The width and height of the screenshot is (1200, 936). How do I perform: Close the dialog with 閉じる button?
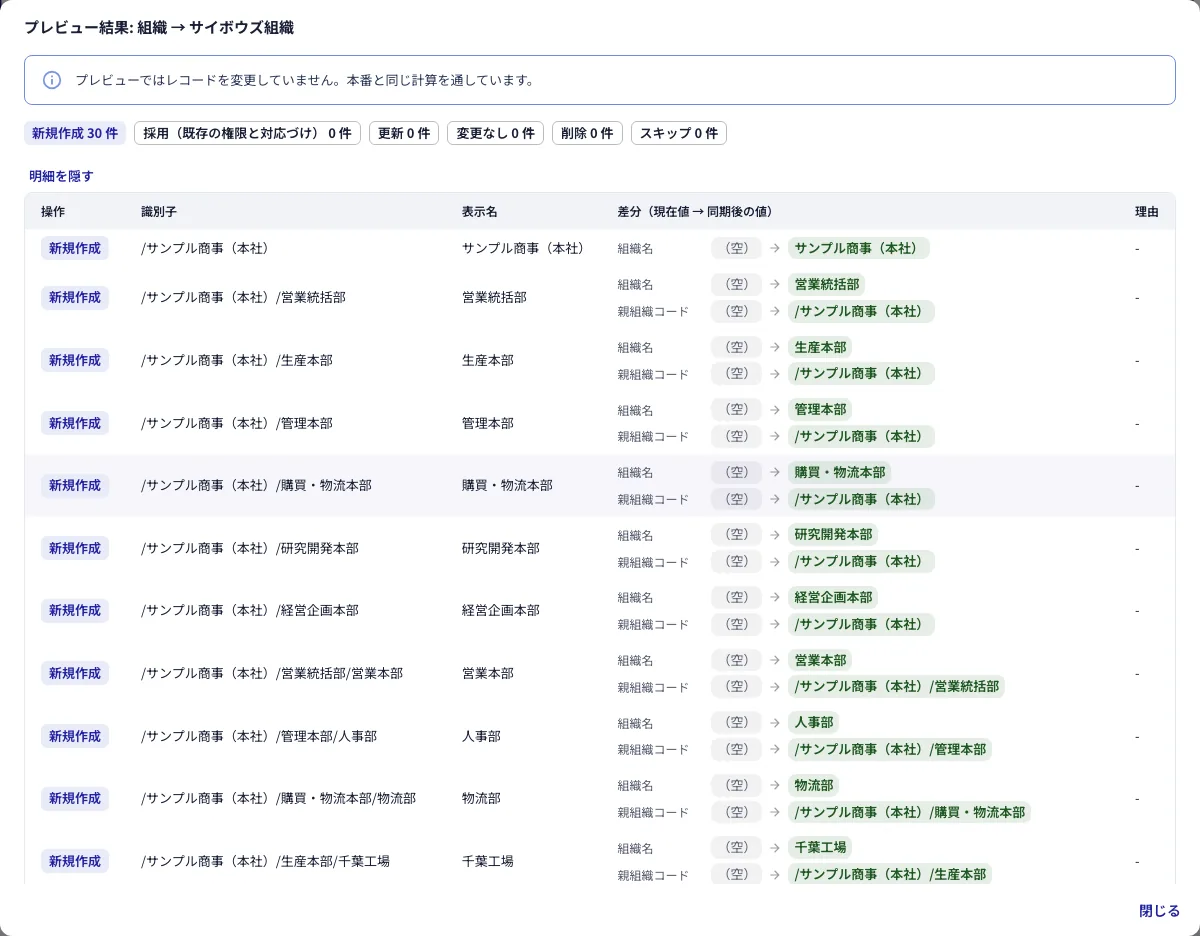(1160, 911)
